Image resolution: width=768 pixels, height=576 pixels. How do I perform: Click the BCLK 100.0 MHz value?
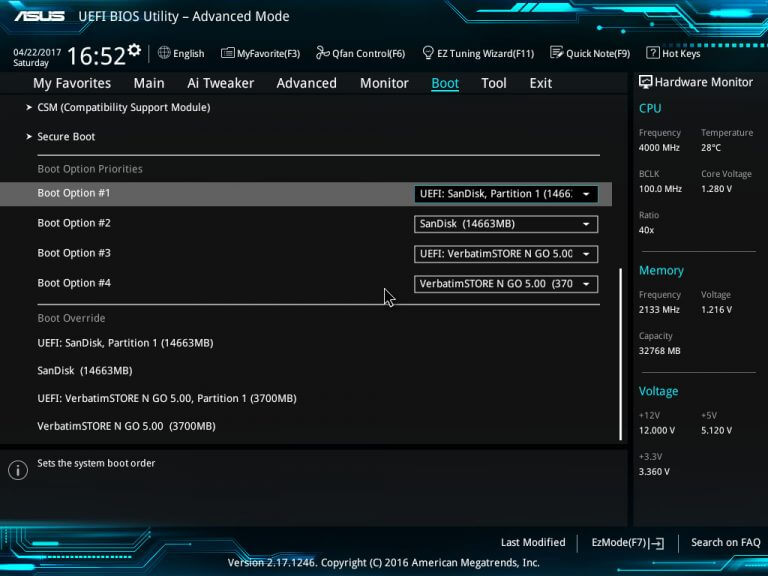660,189
